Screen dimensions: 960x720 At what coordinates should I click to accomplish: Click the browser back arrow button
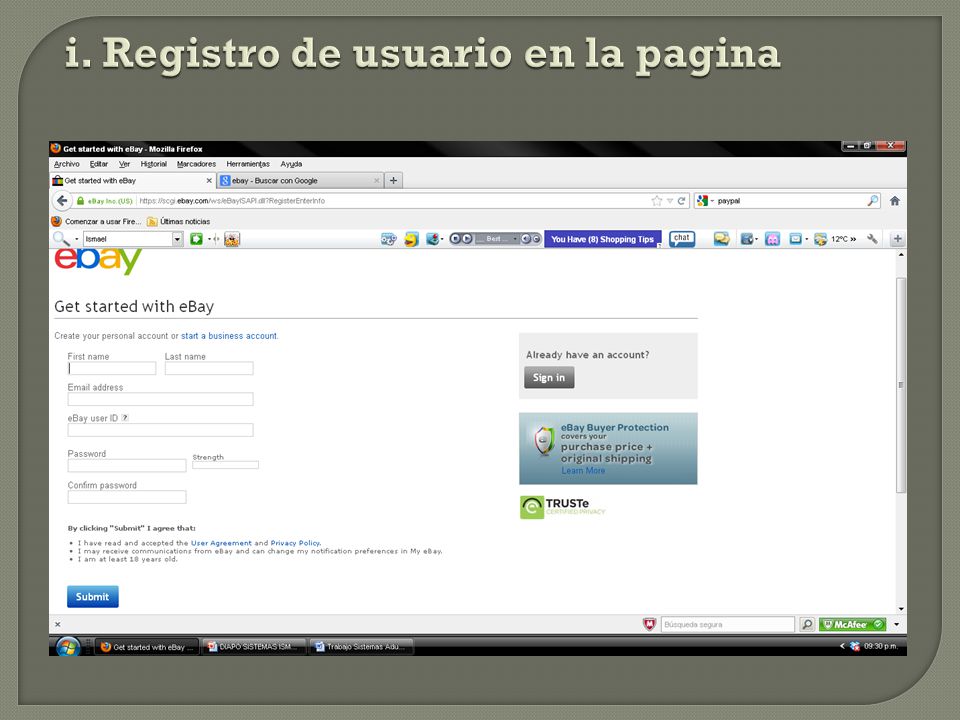coord(62,201)
